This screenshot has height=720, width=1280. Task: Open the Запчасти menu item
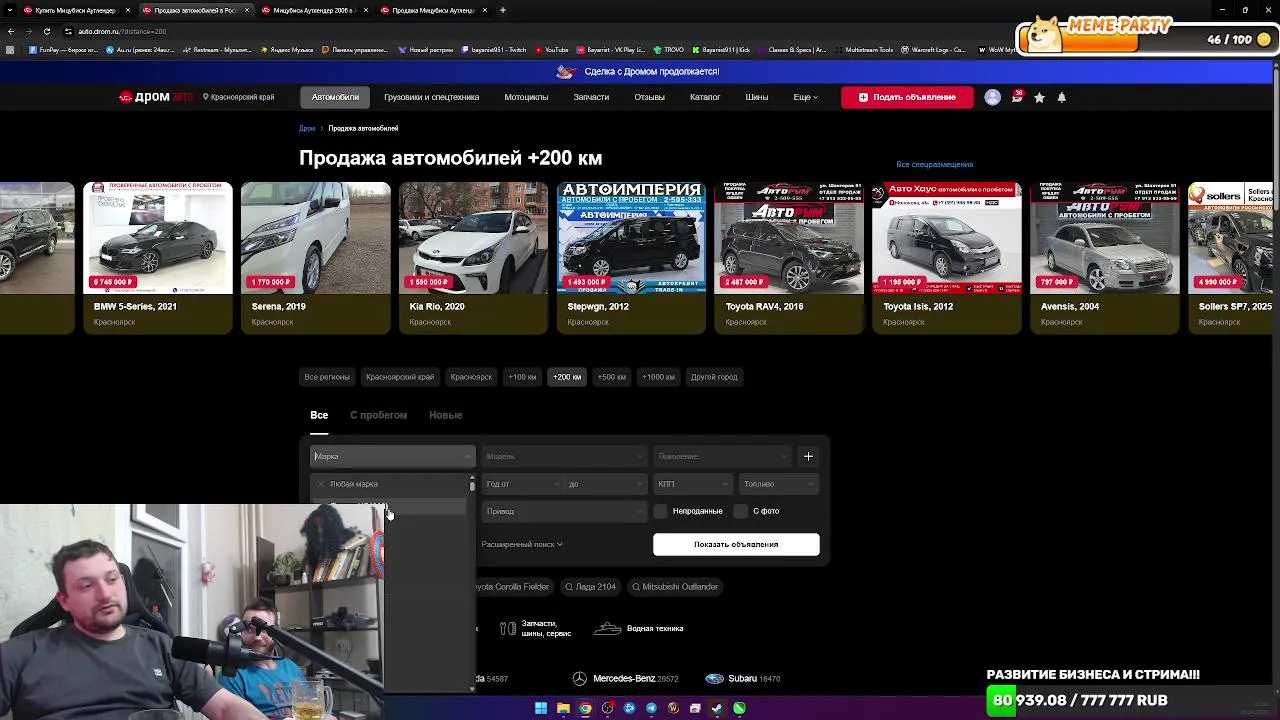(x=591, y=97)
